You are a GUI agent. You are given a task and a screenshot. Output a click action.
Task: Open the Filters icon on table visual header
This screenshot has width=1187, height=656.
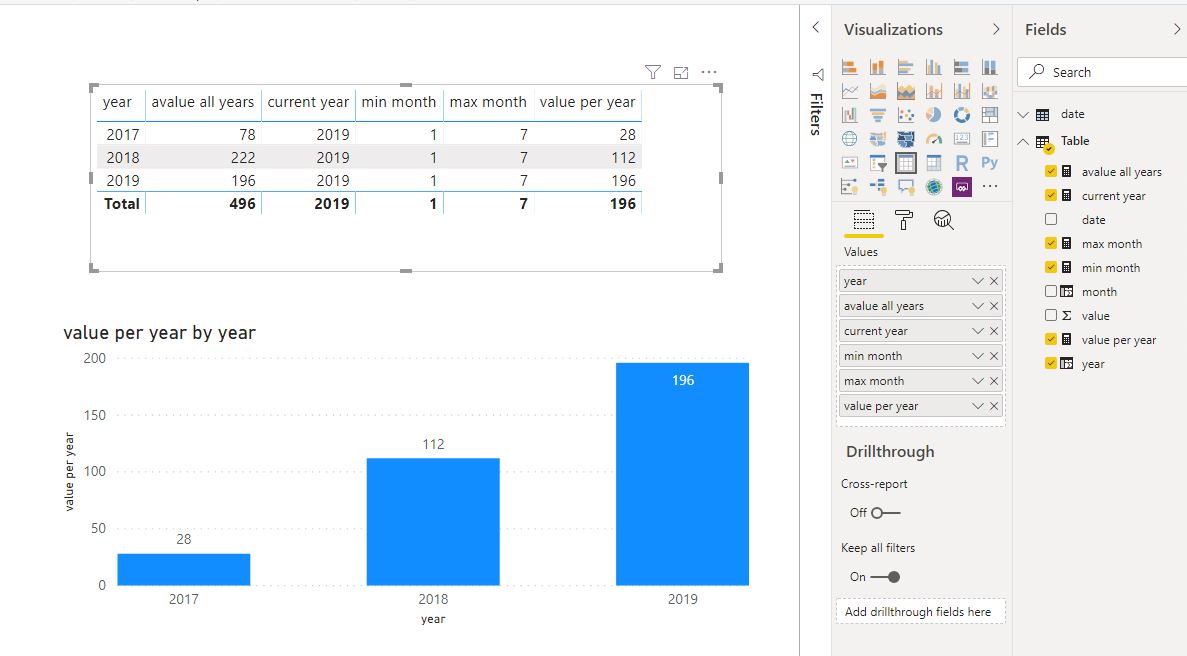(x=653, y=73)
